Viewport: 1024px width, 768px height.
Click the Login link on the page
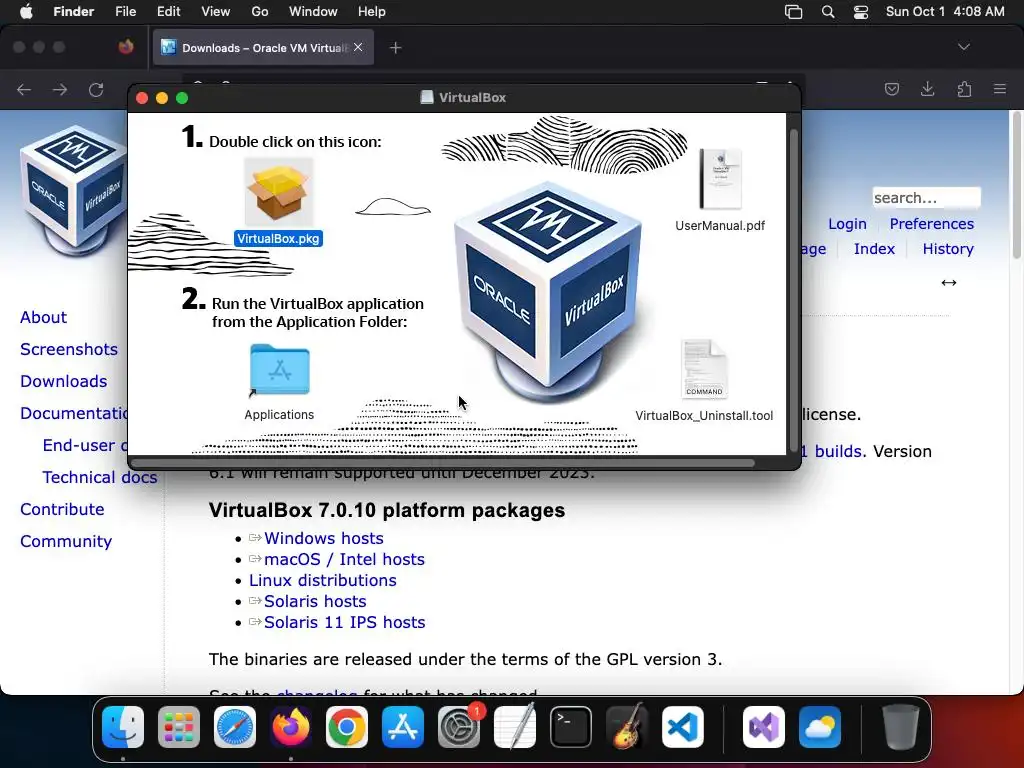(847, 224)
